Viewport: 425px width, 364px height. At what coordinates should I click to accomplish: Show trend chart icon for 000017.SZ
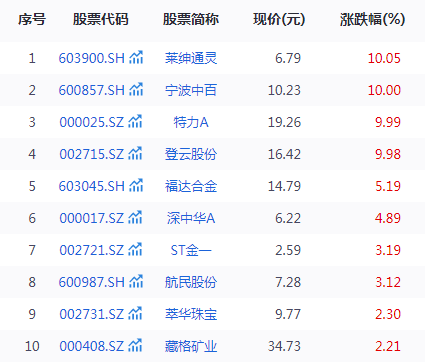coord(135,217)
